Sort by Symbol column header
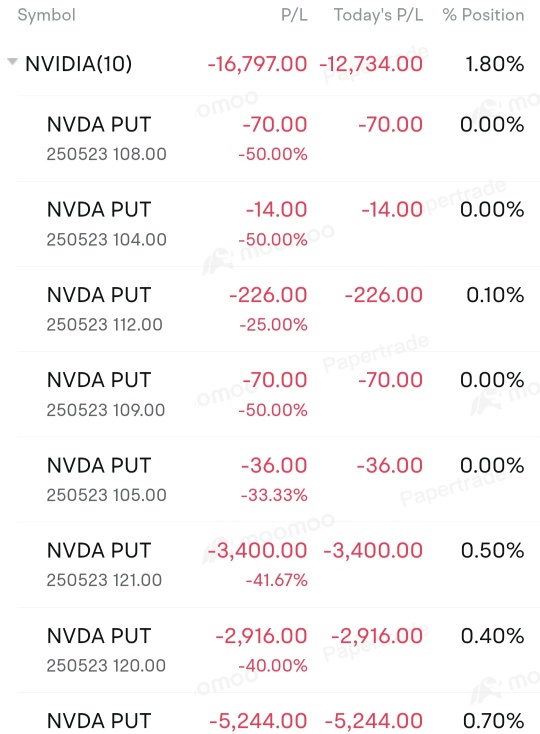The width and height of the screenshot is (540, 734). pyautogui.click(x=46, y=15)
